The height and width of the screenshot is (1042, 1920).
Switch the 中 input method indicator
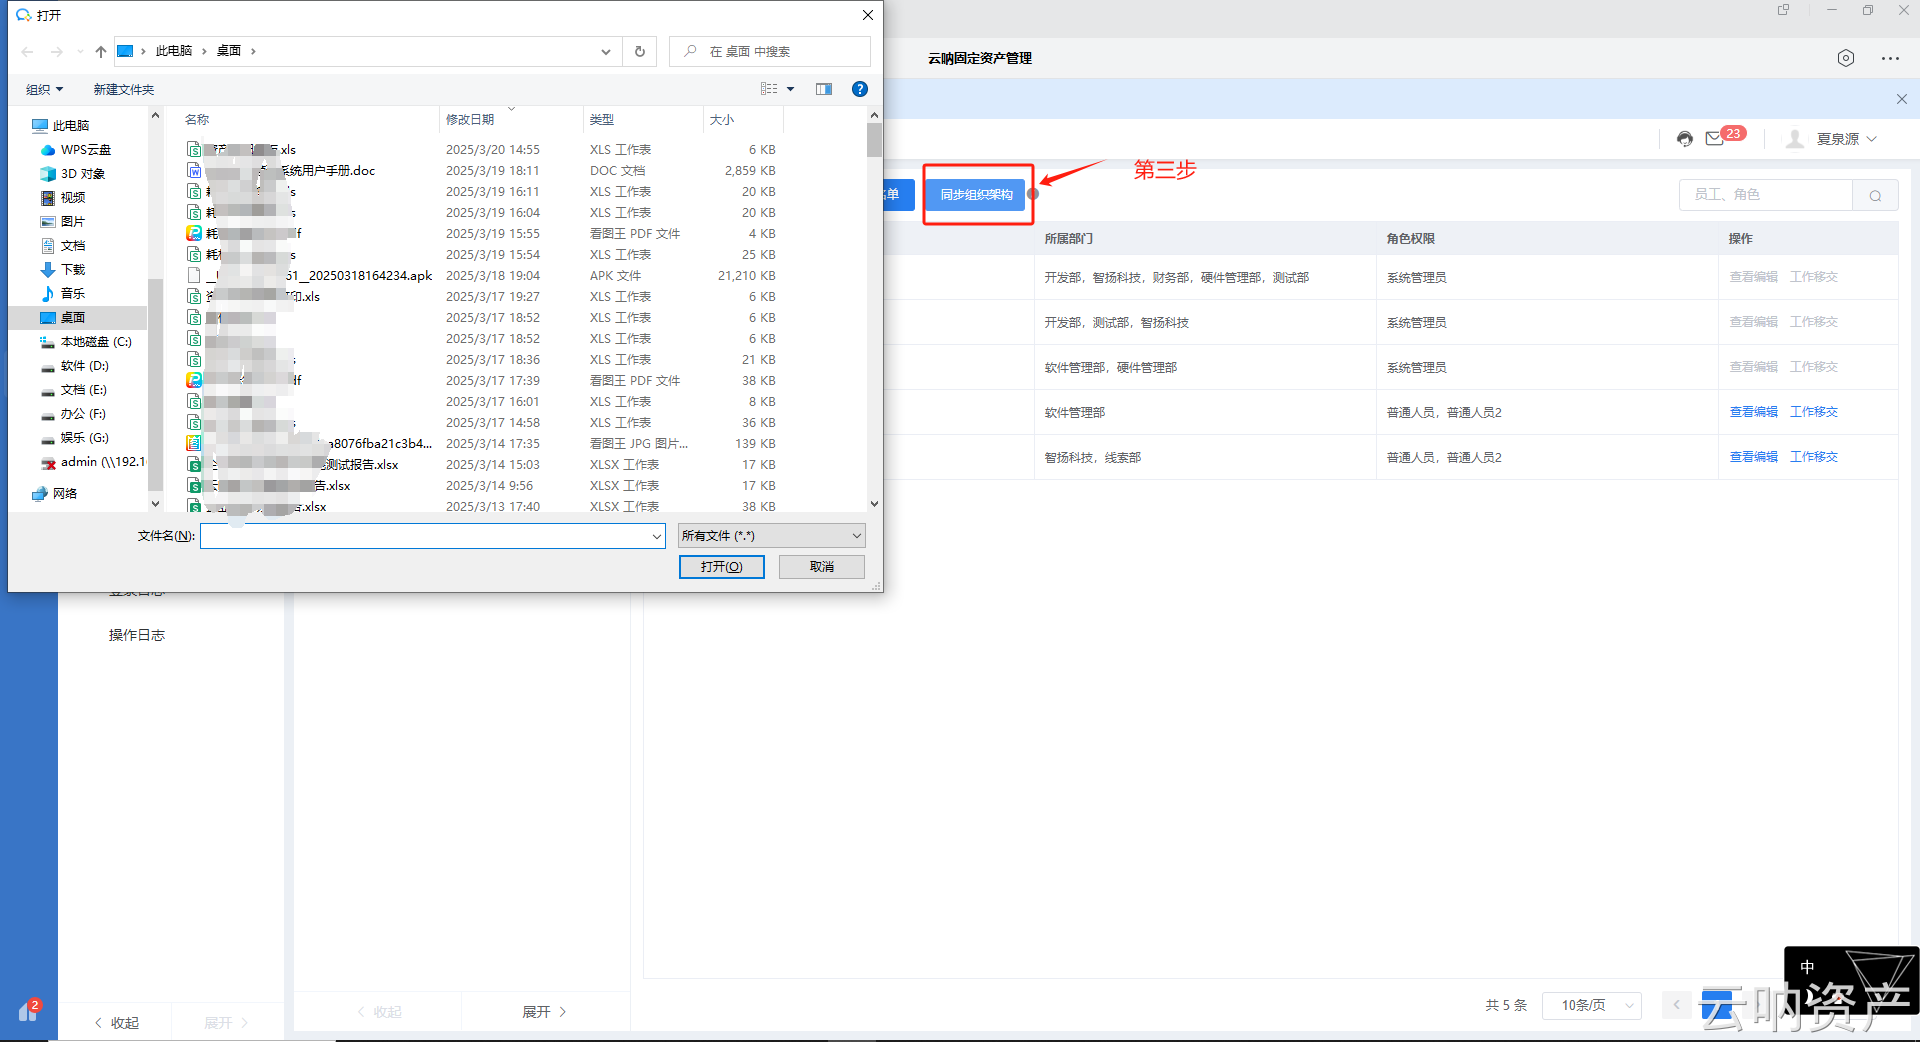1807,967
